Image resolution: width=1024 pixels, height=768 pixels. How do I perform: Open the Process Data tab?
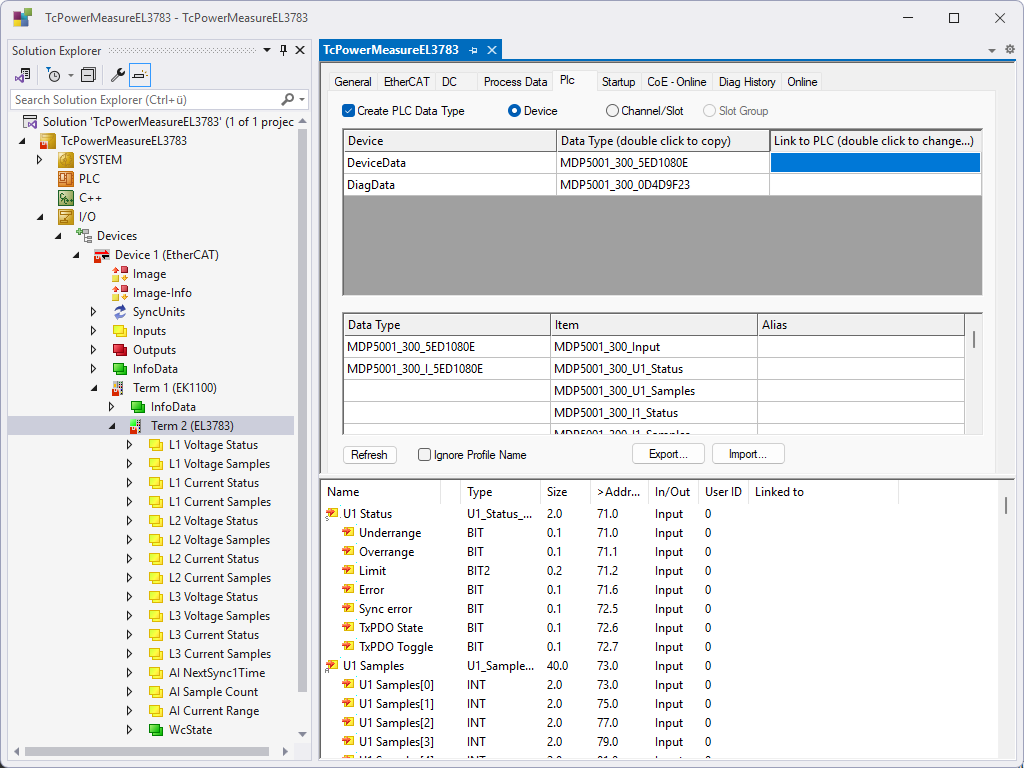pyautogui.click(x=515, y=82)
